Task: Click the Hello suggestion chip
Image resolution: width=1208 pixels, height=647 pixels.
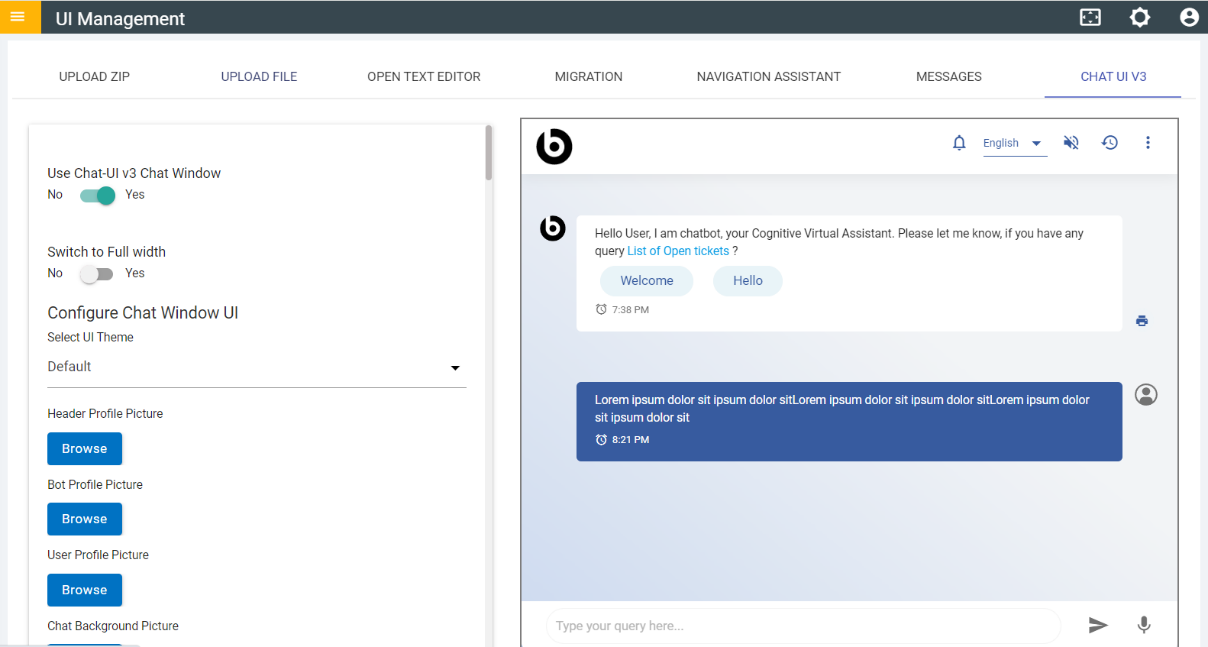Action: coord(748,281)
